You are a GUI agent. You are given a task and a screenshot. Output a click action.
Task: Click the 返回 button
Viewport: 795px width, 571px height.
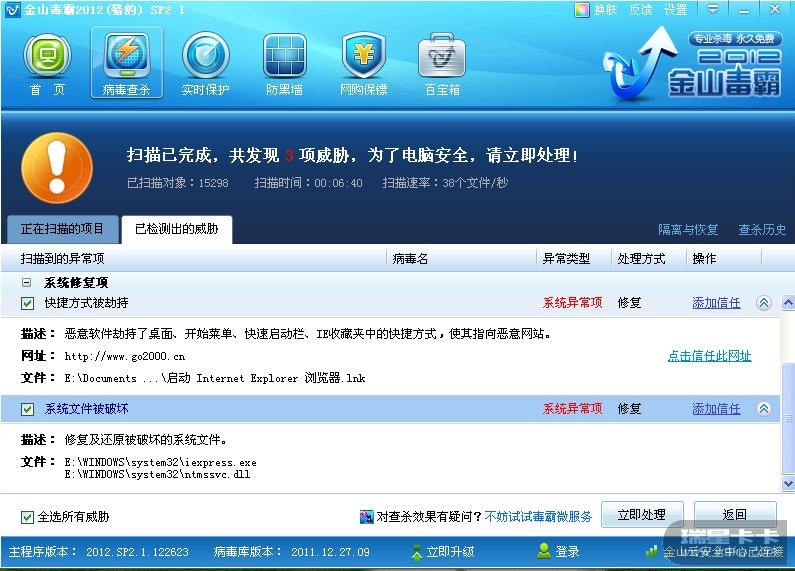click(735, 515)
